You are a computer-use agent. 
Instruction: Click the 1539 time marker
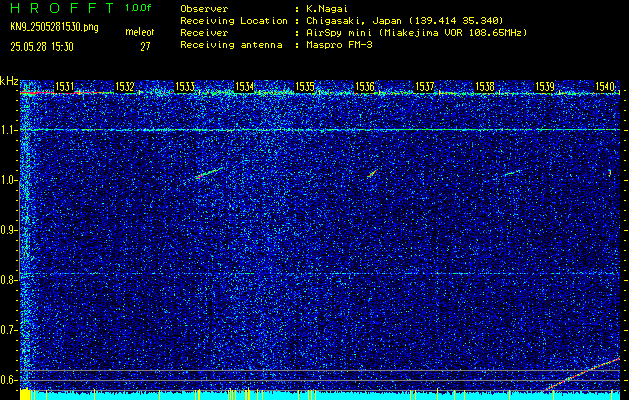click(545, 86)
